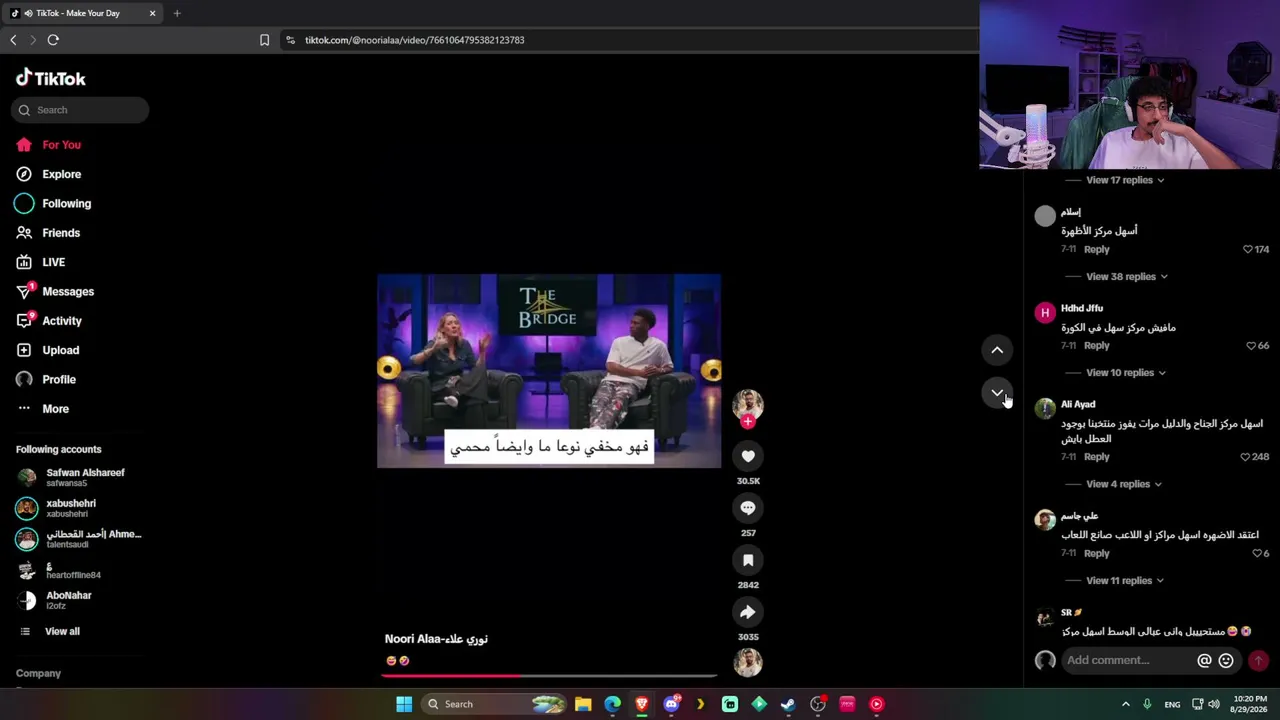The height and width of the screenshot is (720, 1280).
Task: Like Hdhd Jffu's comment heart
Action: tap(1251, 346)
